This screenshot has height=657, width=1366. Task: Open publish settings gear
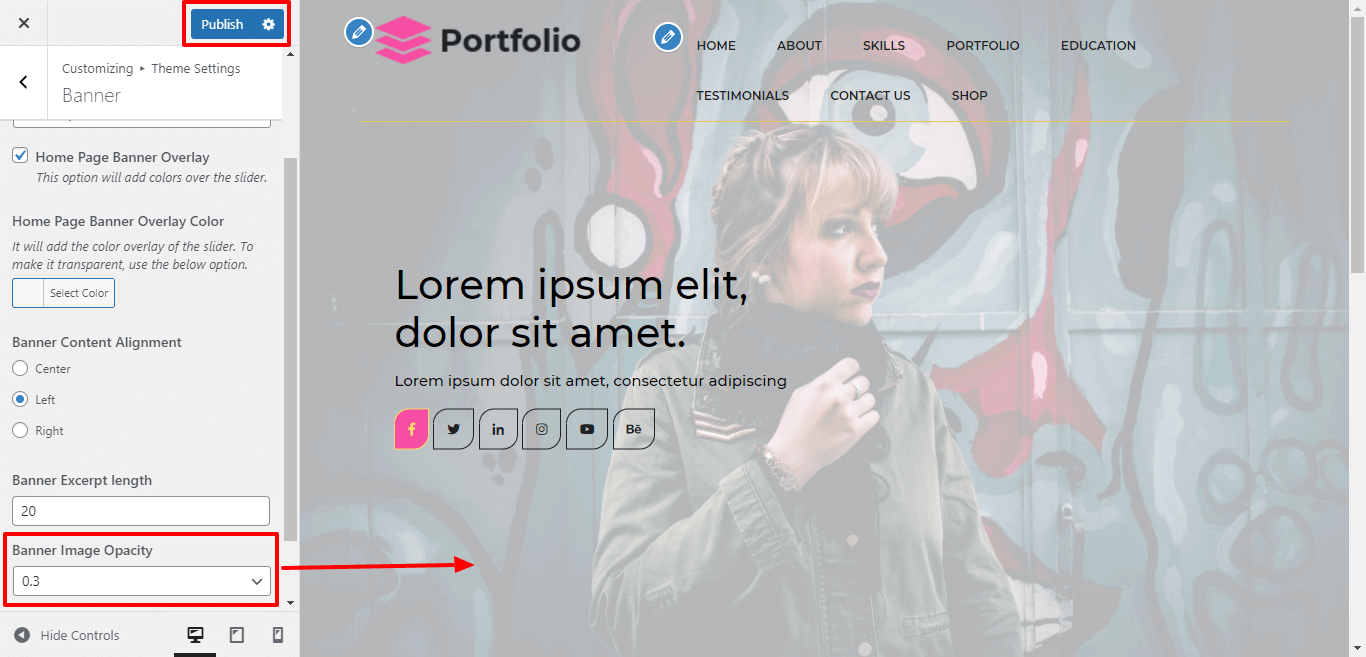tap(268, 24)
